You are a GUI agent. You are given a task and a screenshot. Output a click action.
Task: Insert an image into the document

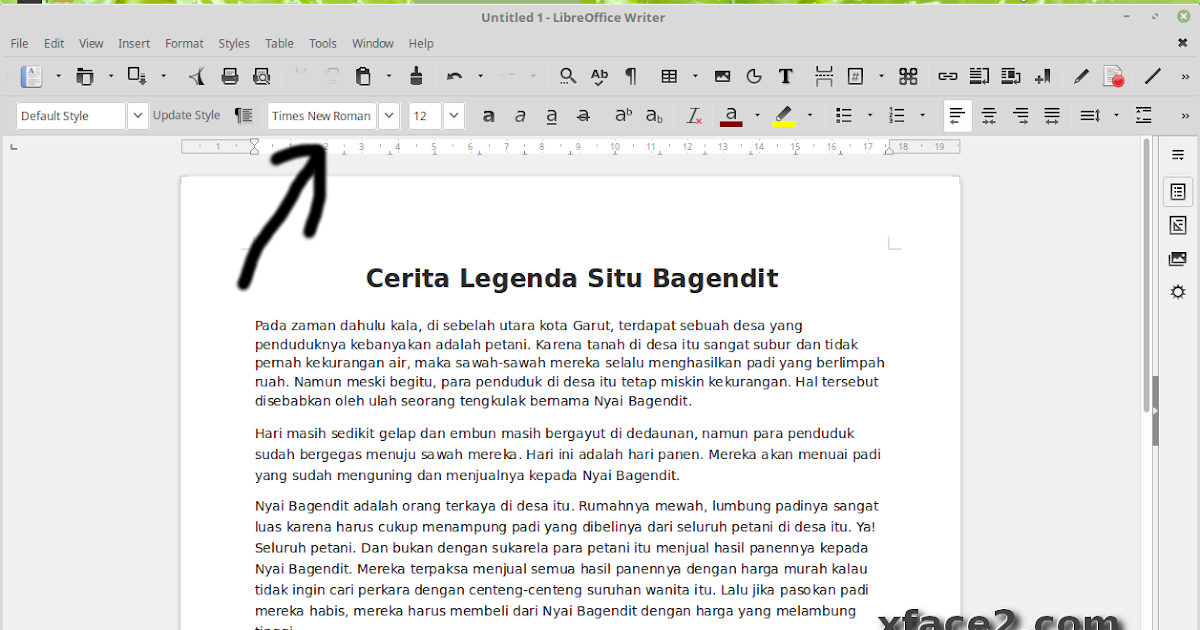click(x=722, y=75)
